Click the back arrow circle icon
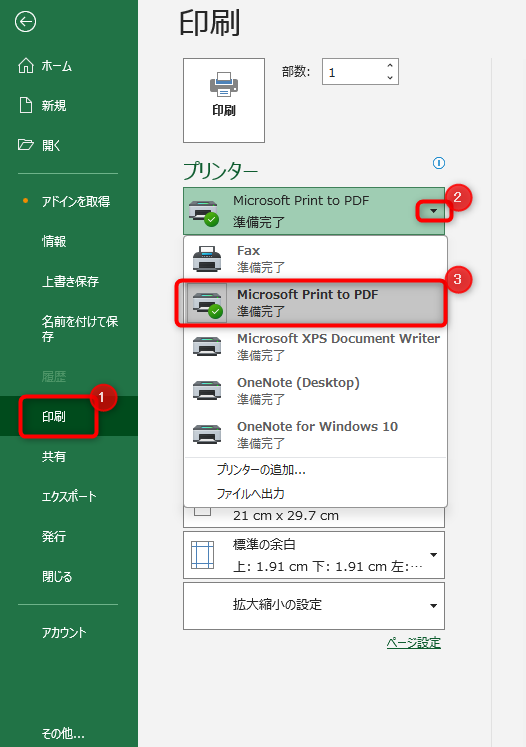 (25, 22)
